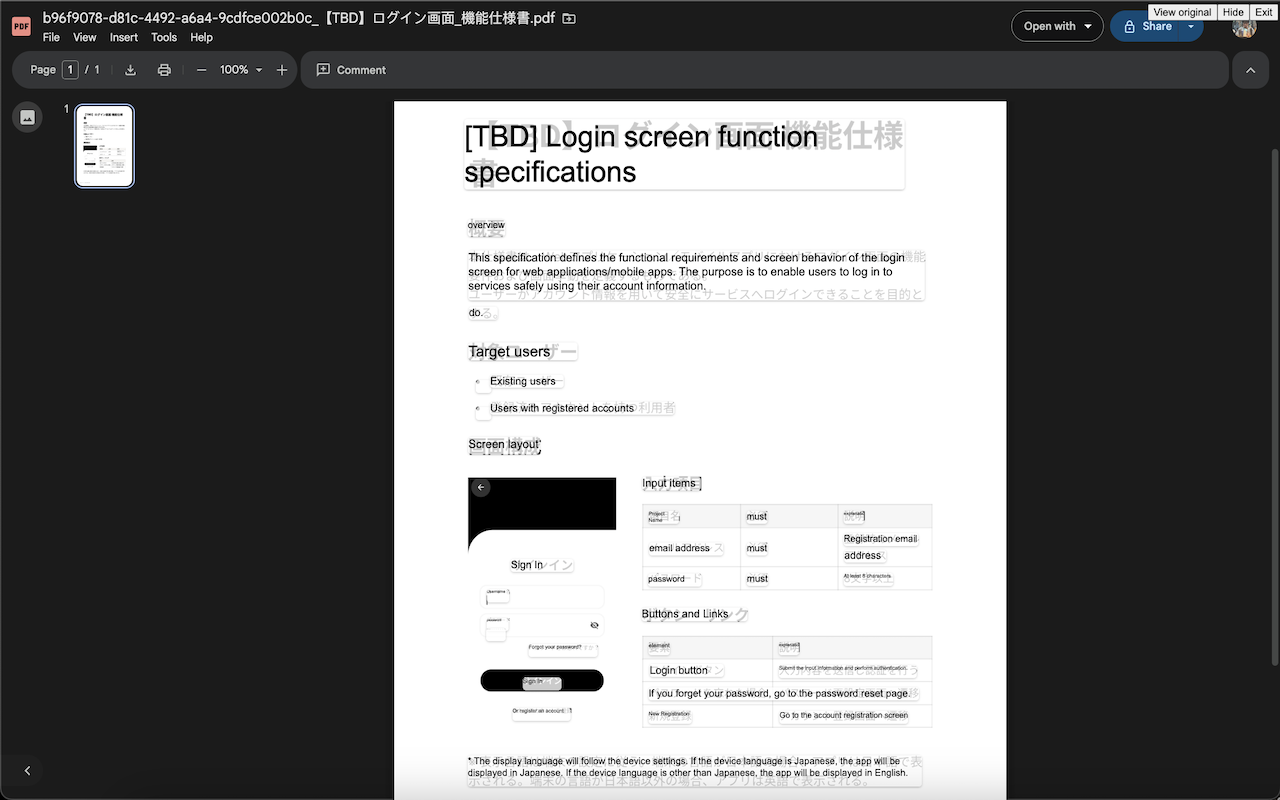Click the "overview" heading
The image size is (1280, 800).
pyautogui.click(x=486, y=225)
